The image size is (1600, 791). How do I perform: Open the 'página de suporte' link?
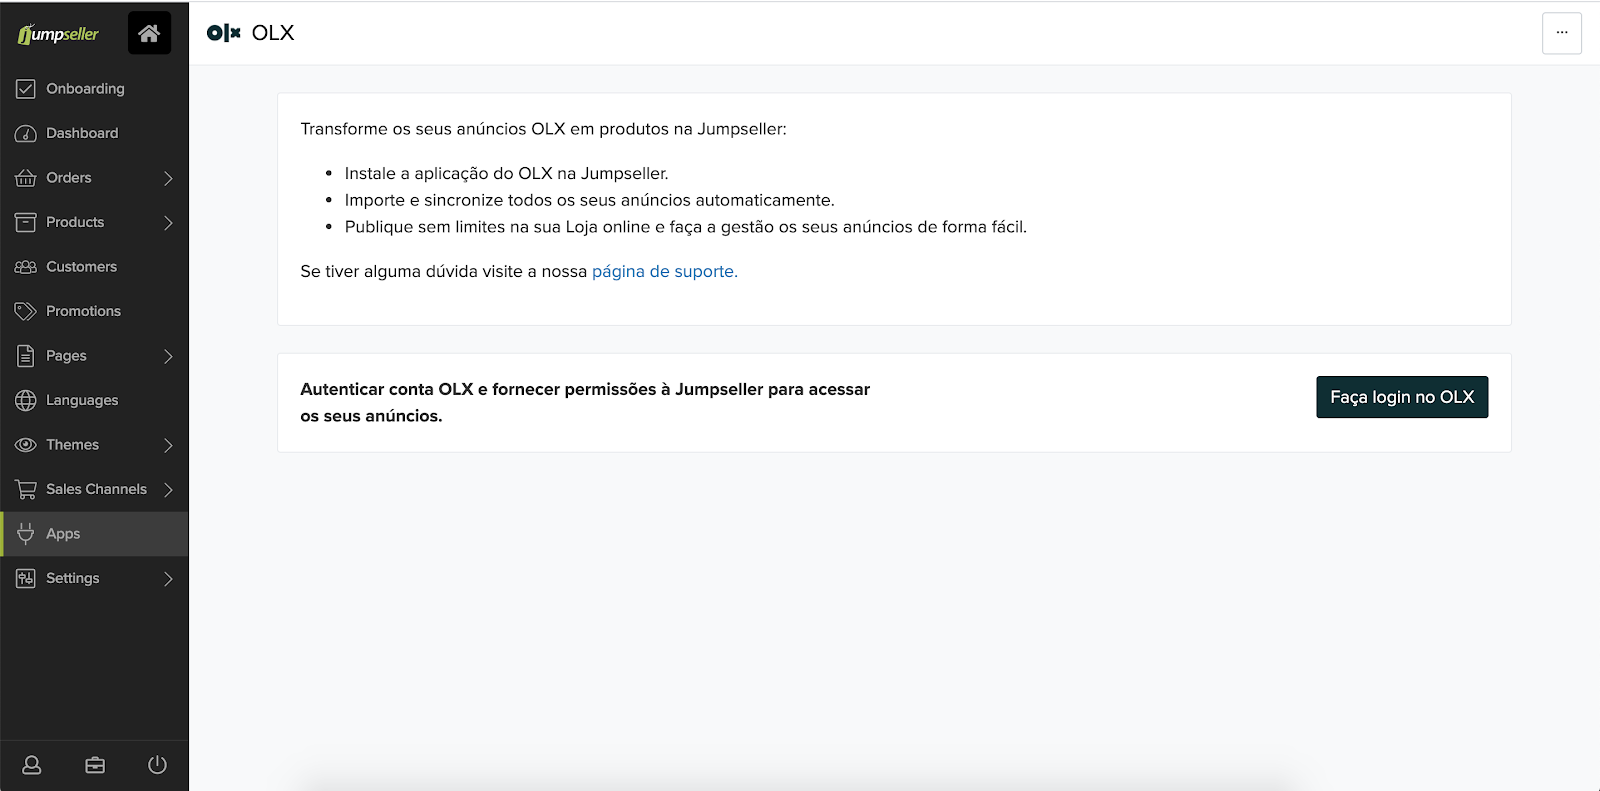pos(665,271)
